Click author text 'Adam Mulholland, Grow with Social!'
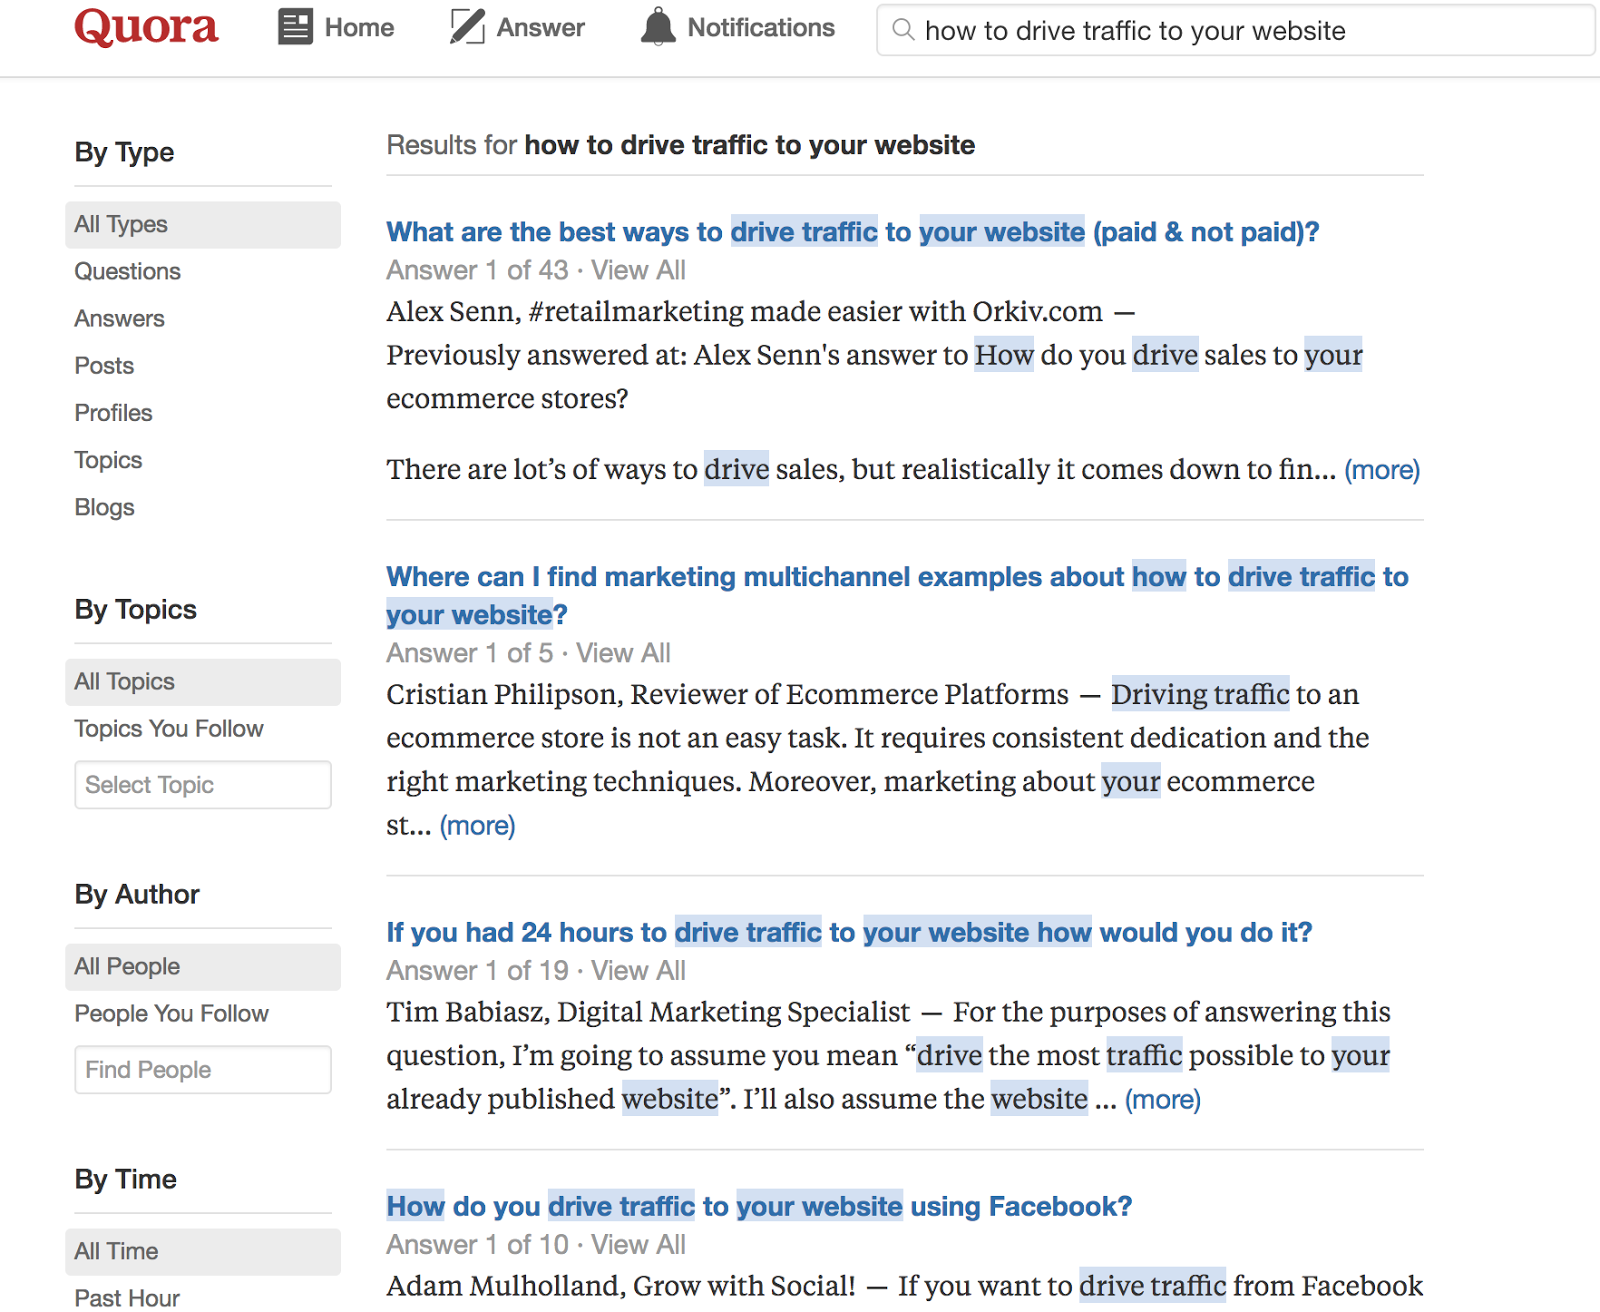The image size is (1600, 1312). (621, 1286)
